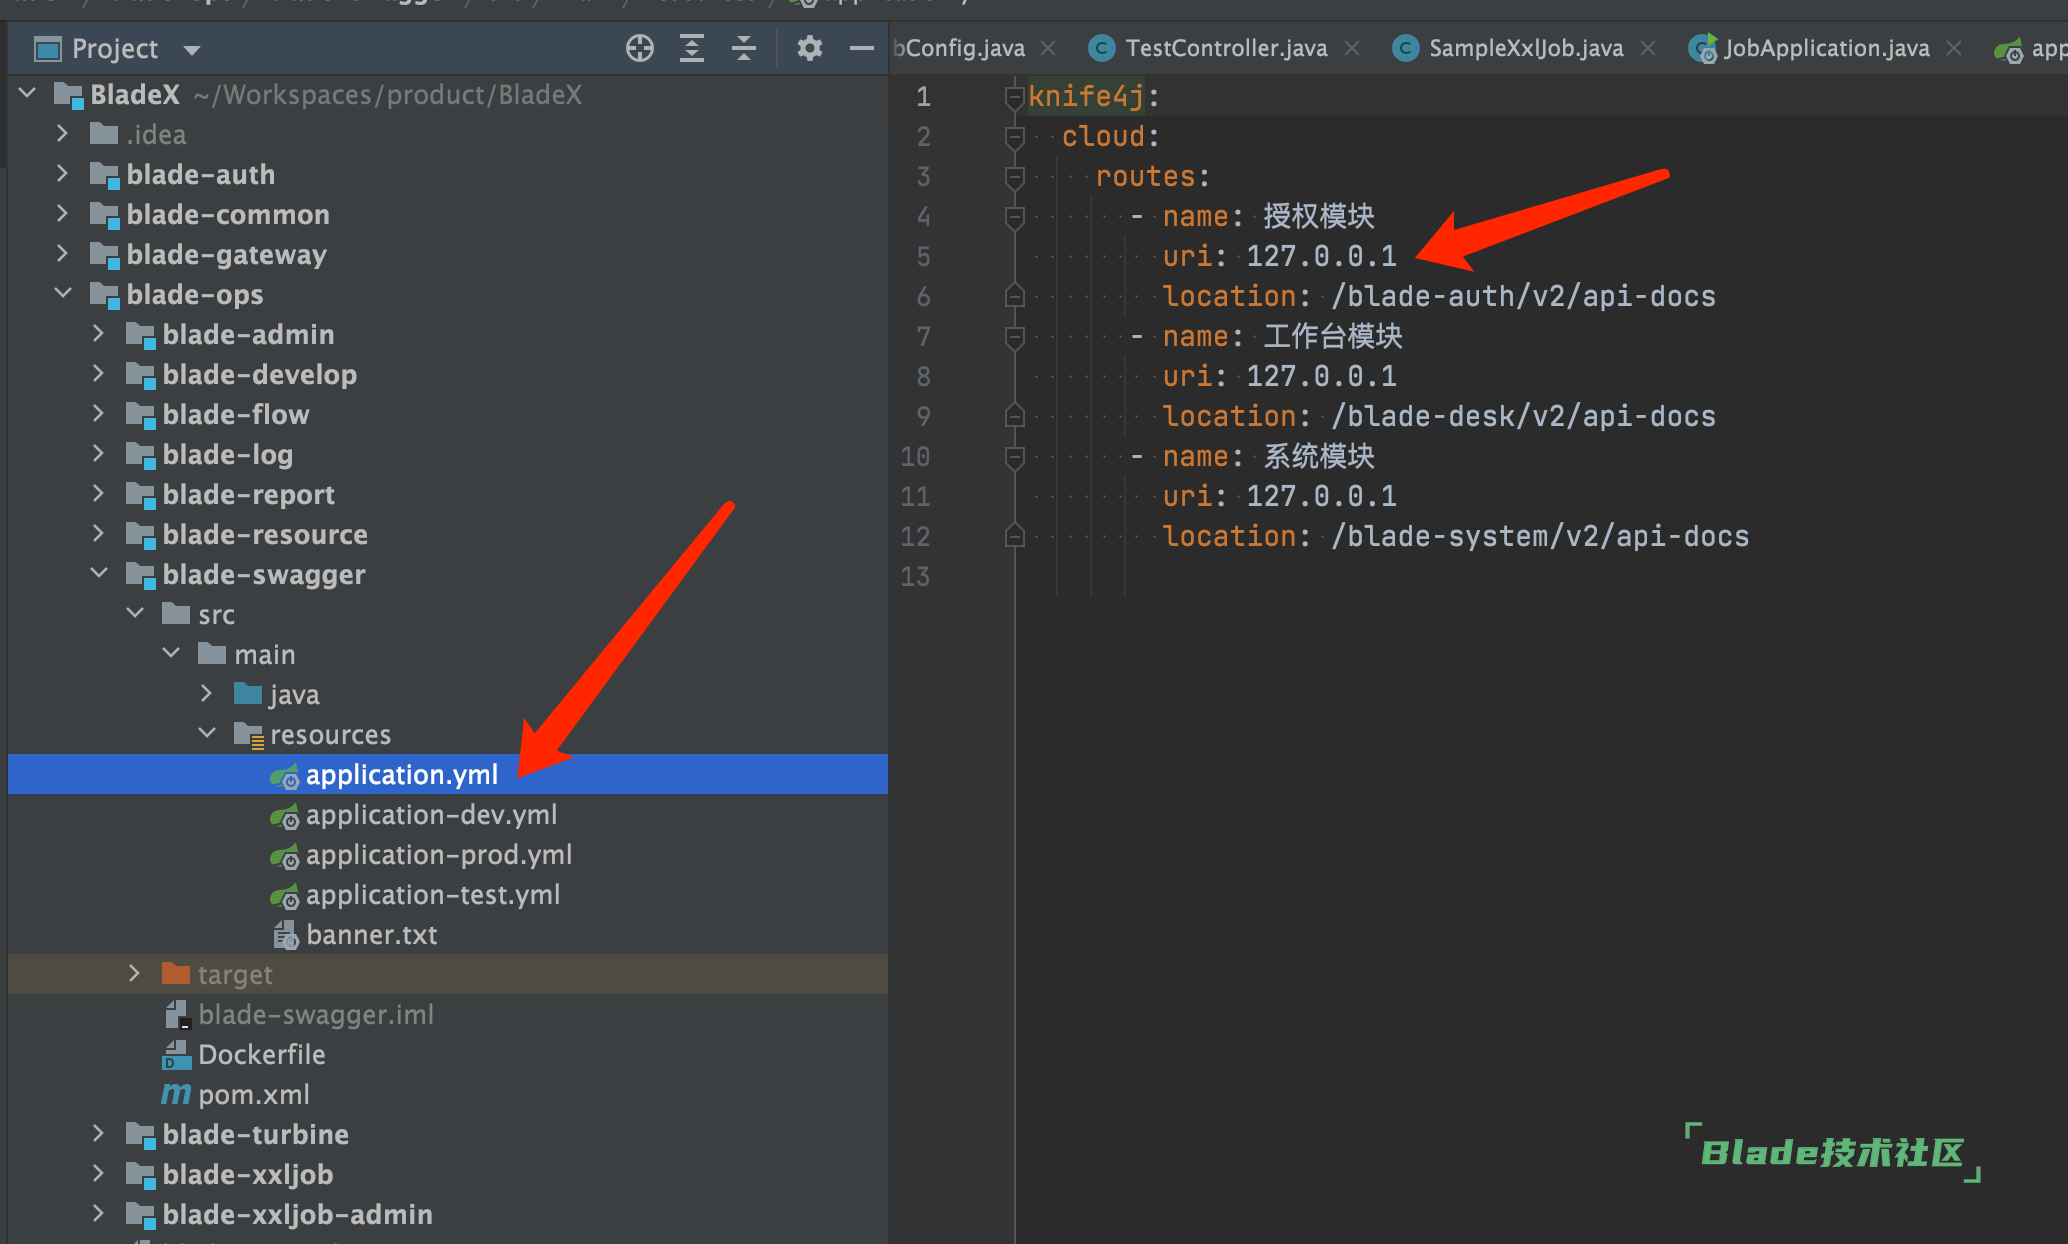Expand the blade-admin module
The width and height of the screenshot is (2068, 1244).
coord(99,334)
